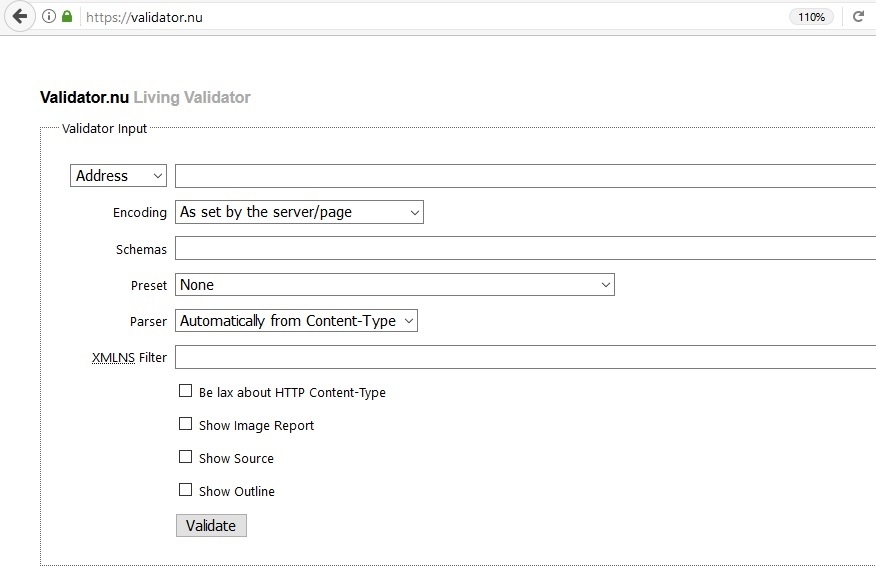Screen dimensions: 876x572
Task: Check the Show Image Report box
Action: point(185,424)
